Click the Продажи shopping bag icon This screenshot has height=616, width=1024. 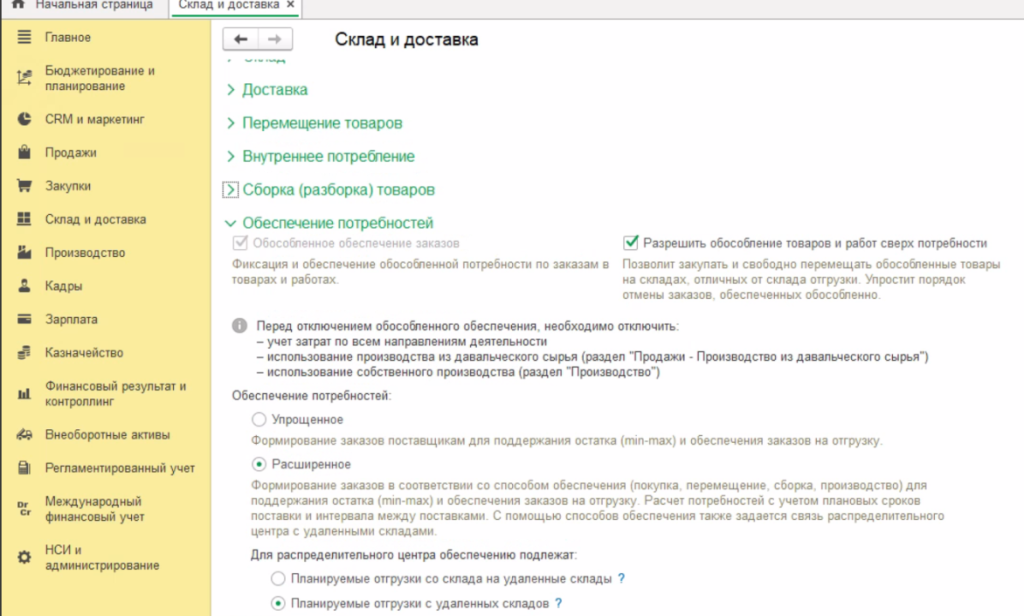(x=25, y=153)
